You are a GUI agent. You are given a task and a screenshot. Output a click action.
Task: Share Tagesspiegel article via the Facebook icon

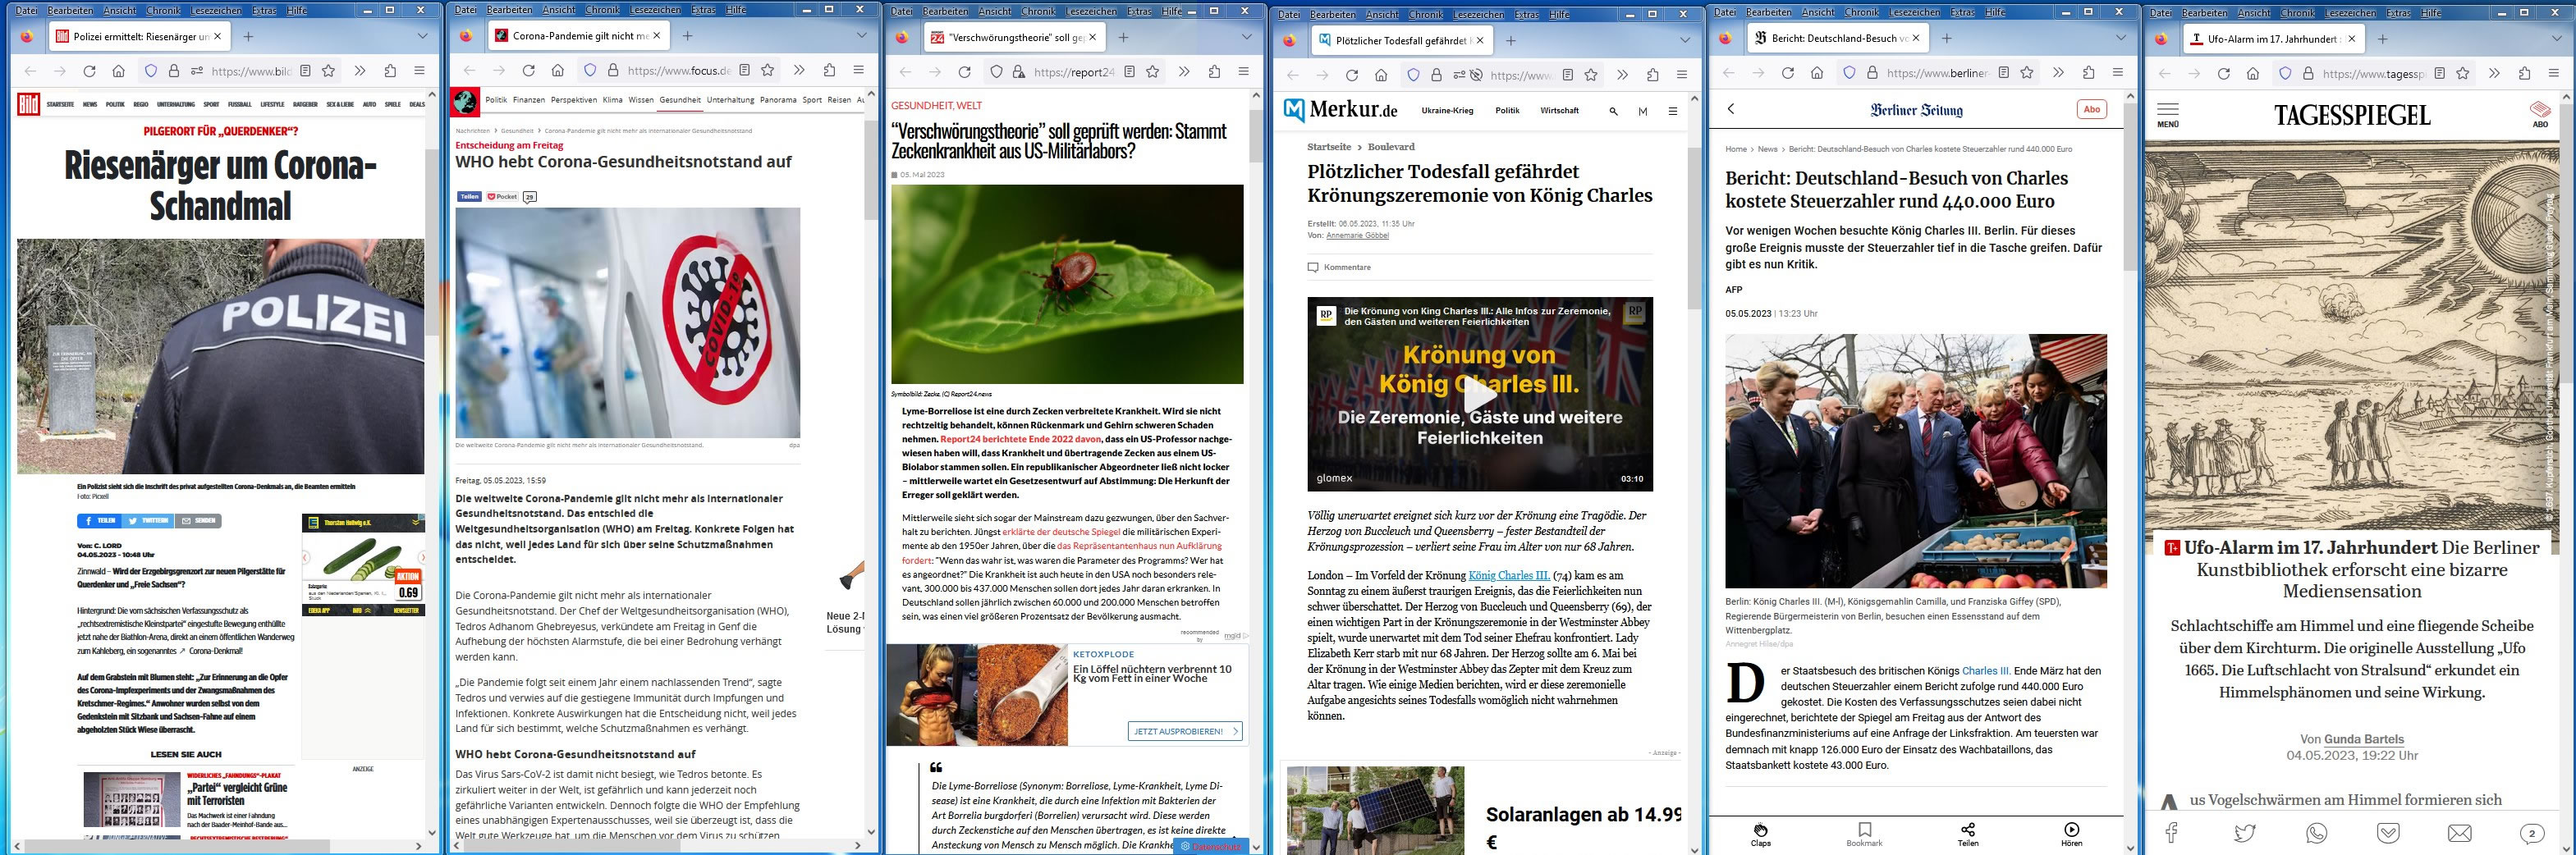(x=2172, y=833)
